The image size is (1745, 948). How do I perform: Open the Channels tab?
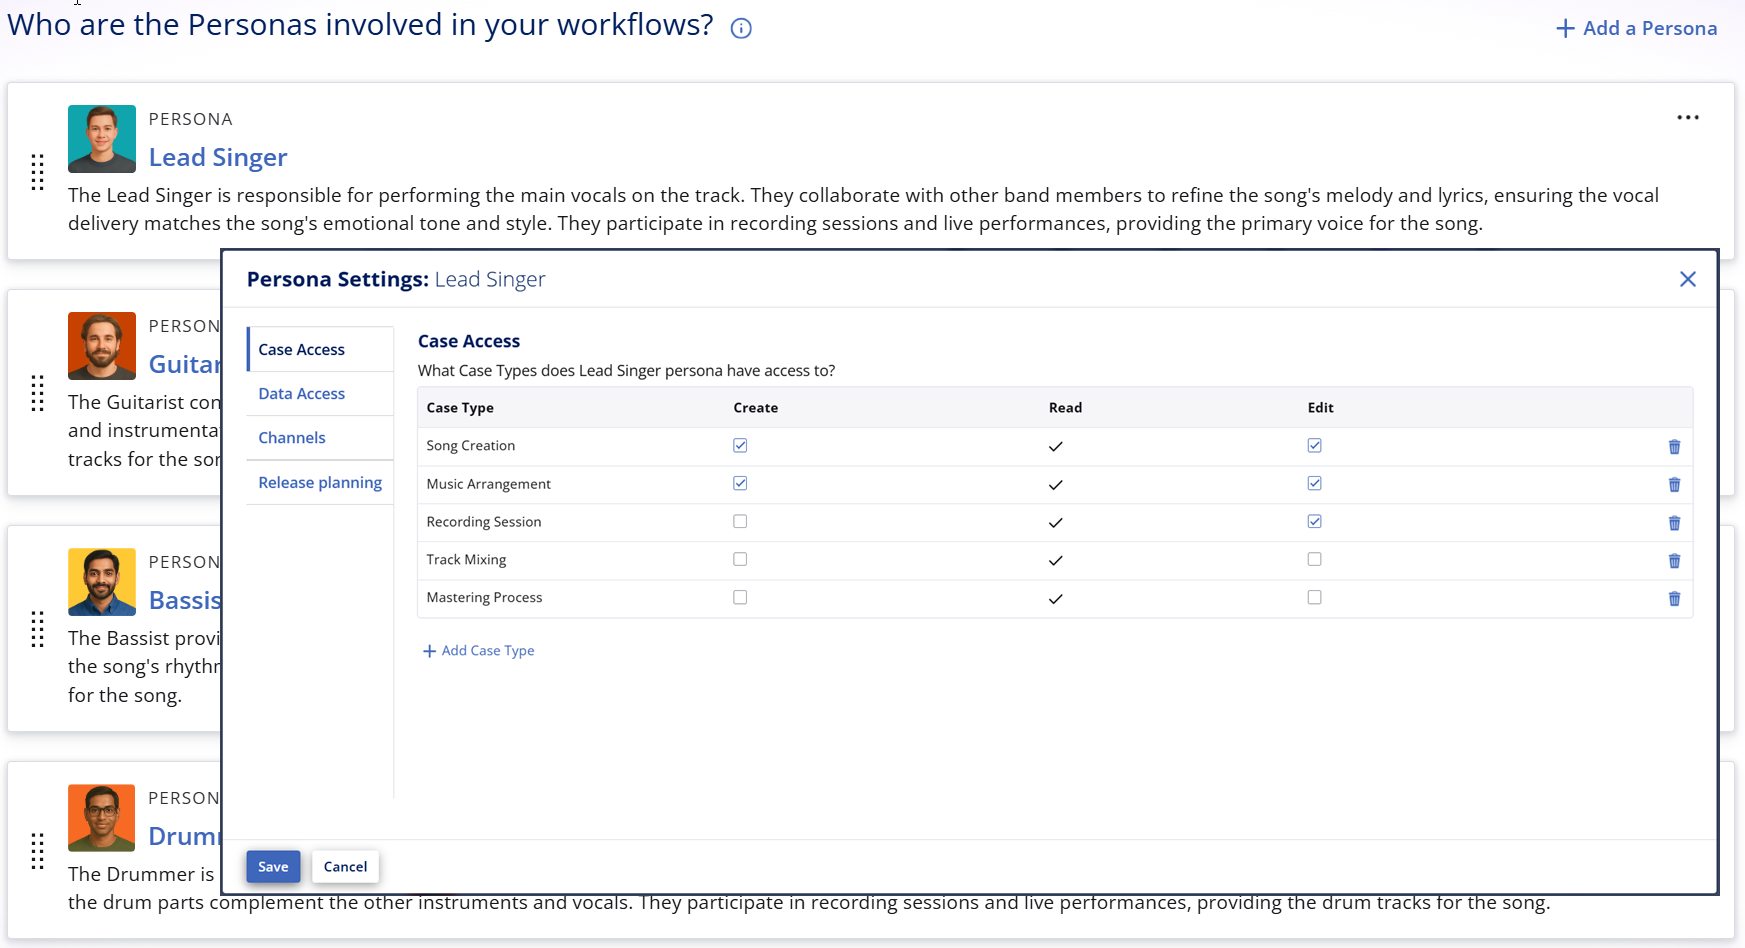[x=292, y=438]
